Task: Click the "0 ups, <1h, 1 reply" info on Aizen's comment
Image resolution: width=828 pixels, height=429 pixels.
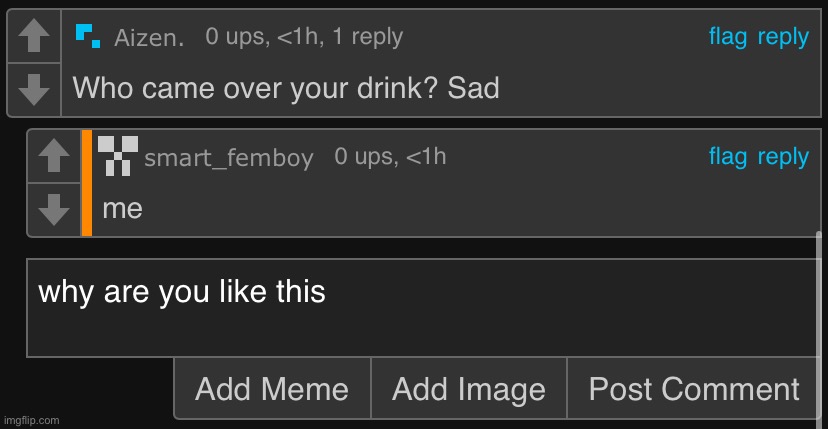Action: click(304, 37)
